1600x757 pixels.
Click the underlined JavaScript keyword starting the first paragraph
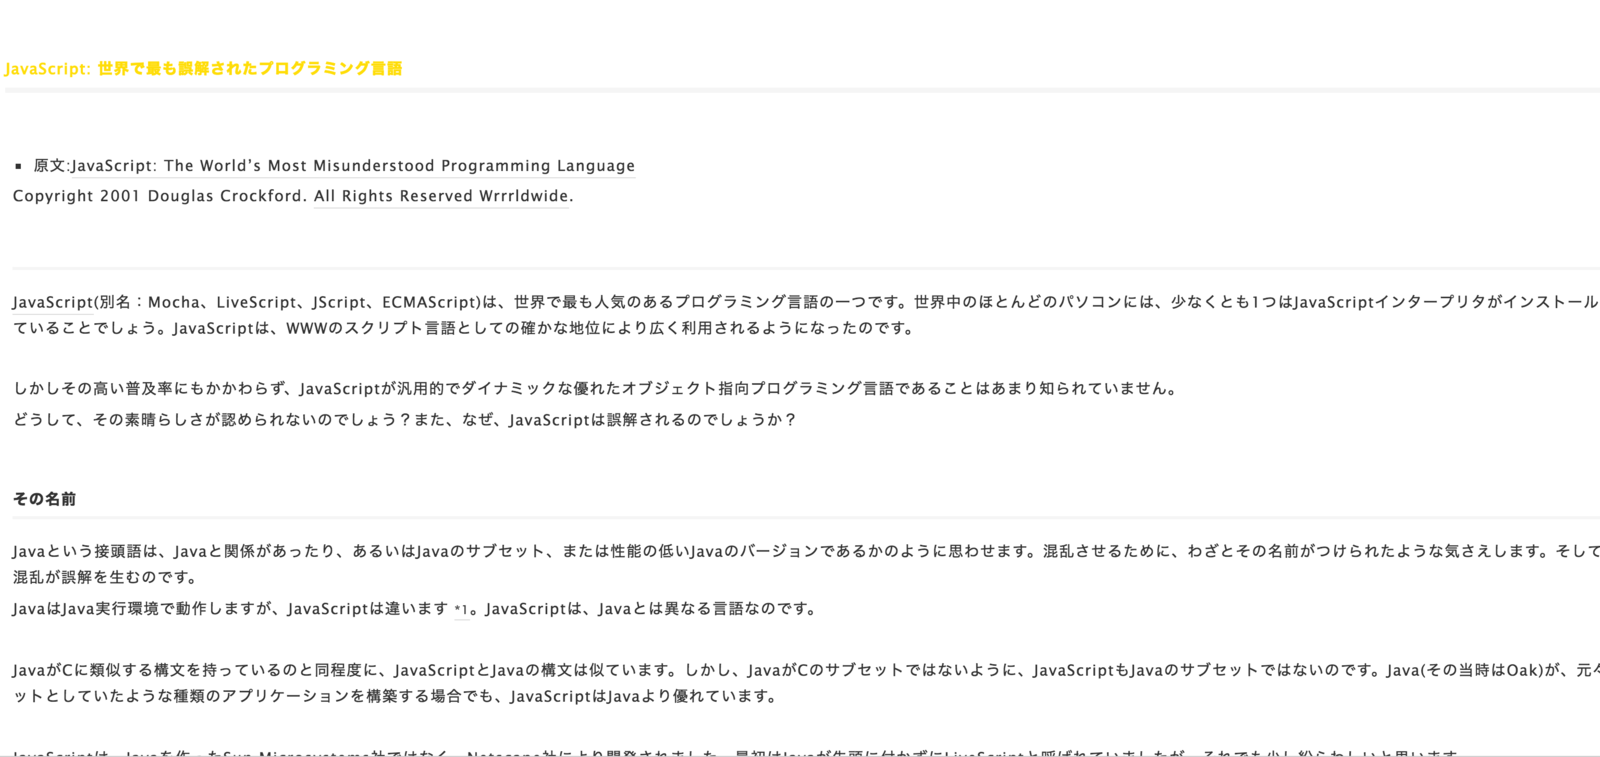point(53,302)
